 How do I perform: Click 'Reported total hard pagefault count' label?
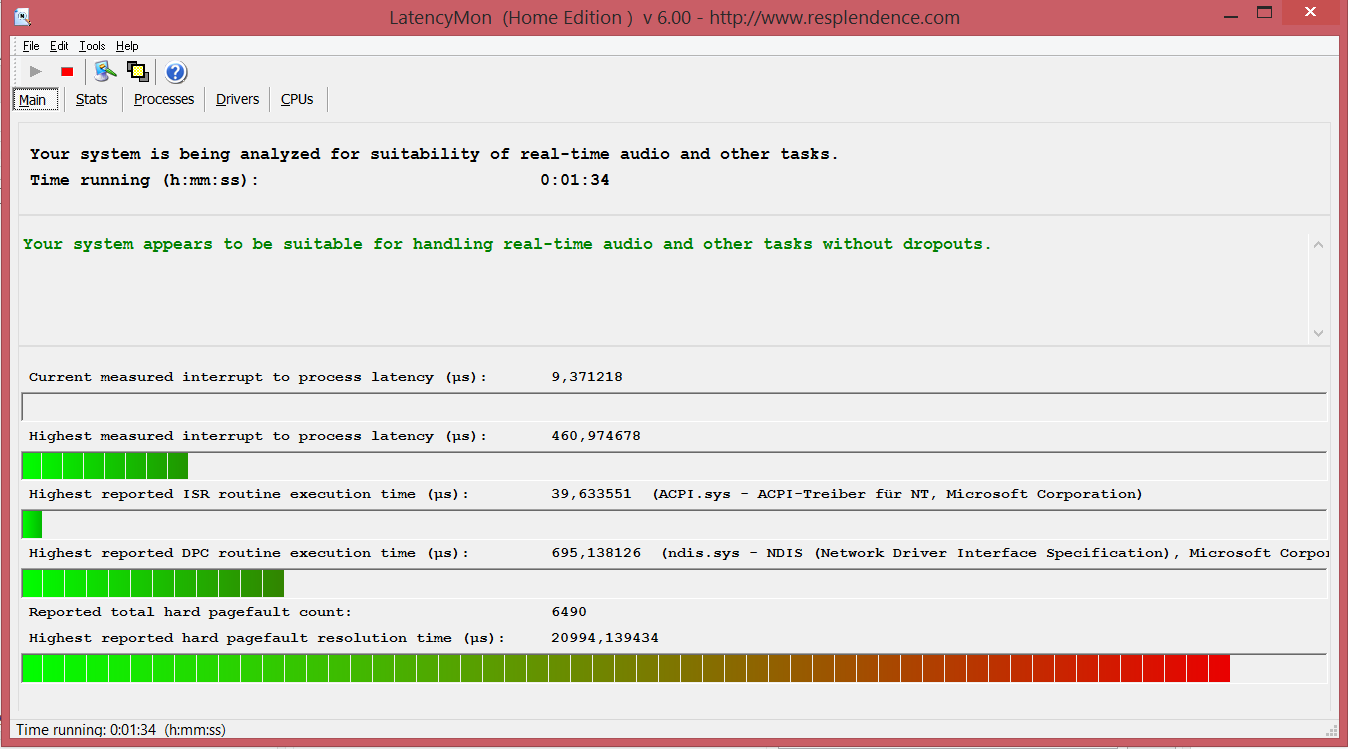click(190, 612)
